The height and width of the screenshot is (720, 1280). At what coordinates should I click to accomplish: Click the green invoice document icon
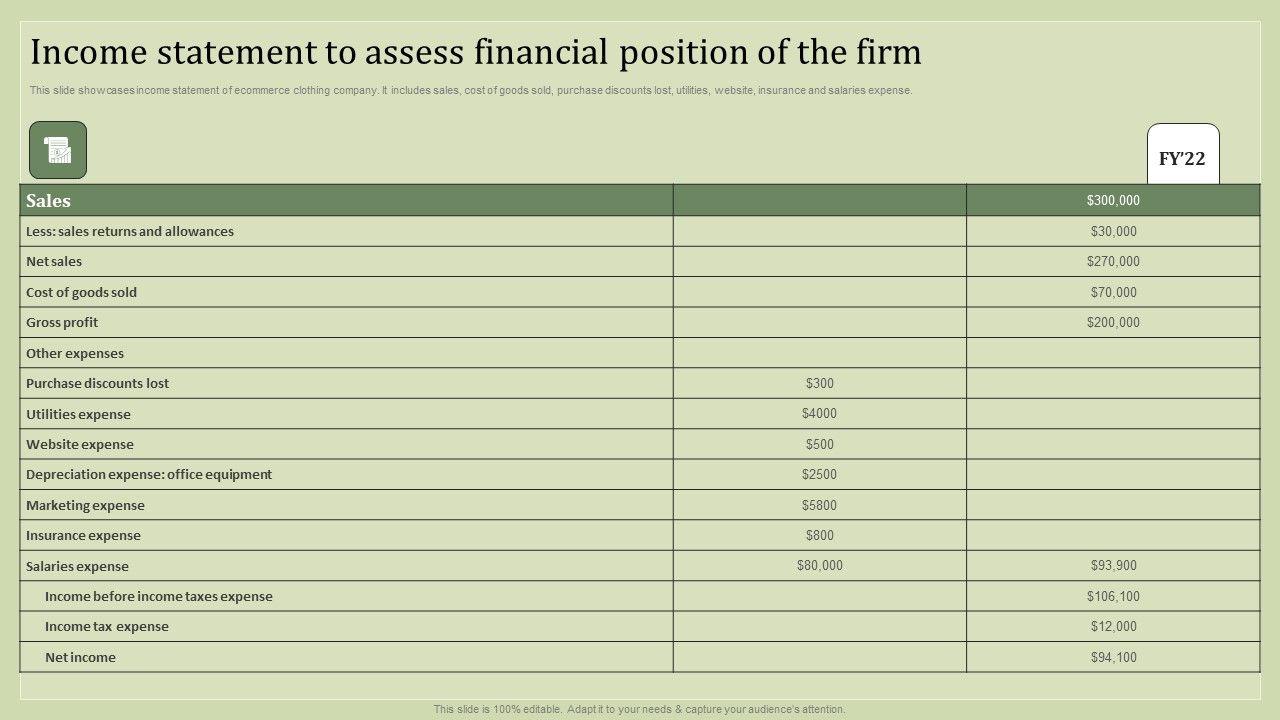58,150
